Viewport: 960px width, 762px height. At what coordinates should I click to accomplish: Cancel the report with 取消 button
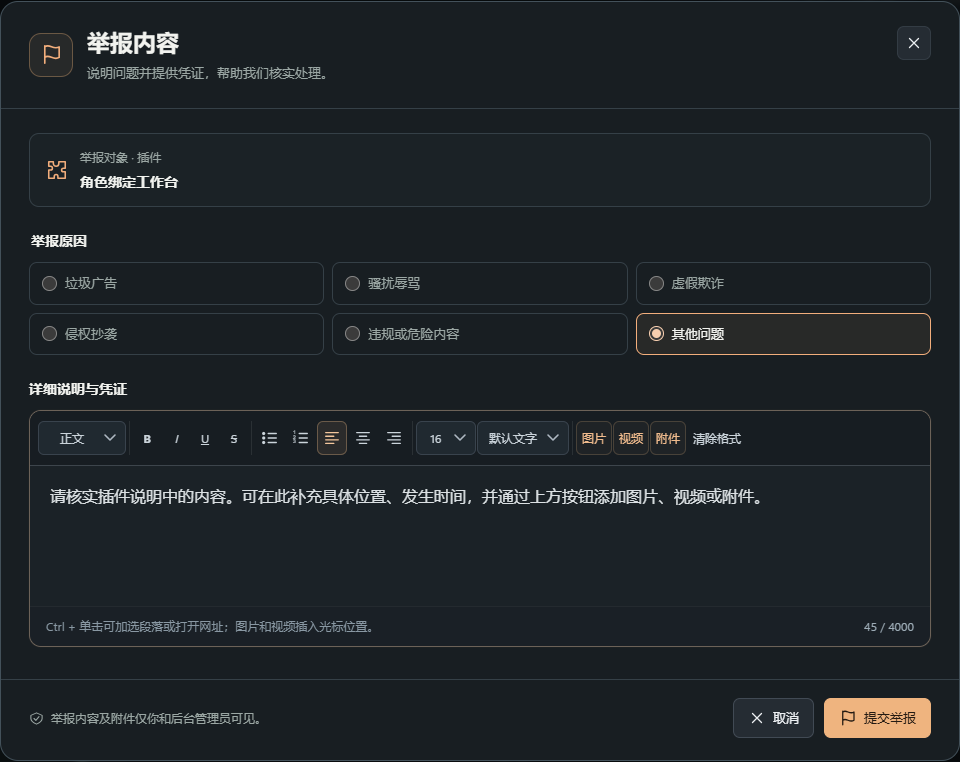pos(773,718)
